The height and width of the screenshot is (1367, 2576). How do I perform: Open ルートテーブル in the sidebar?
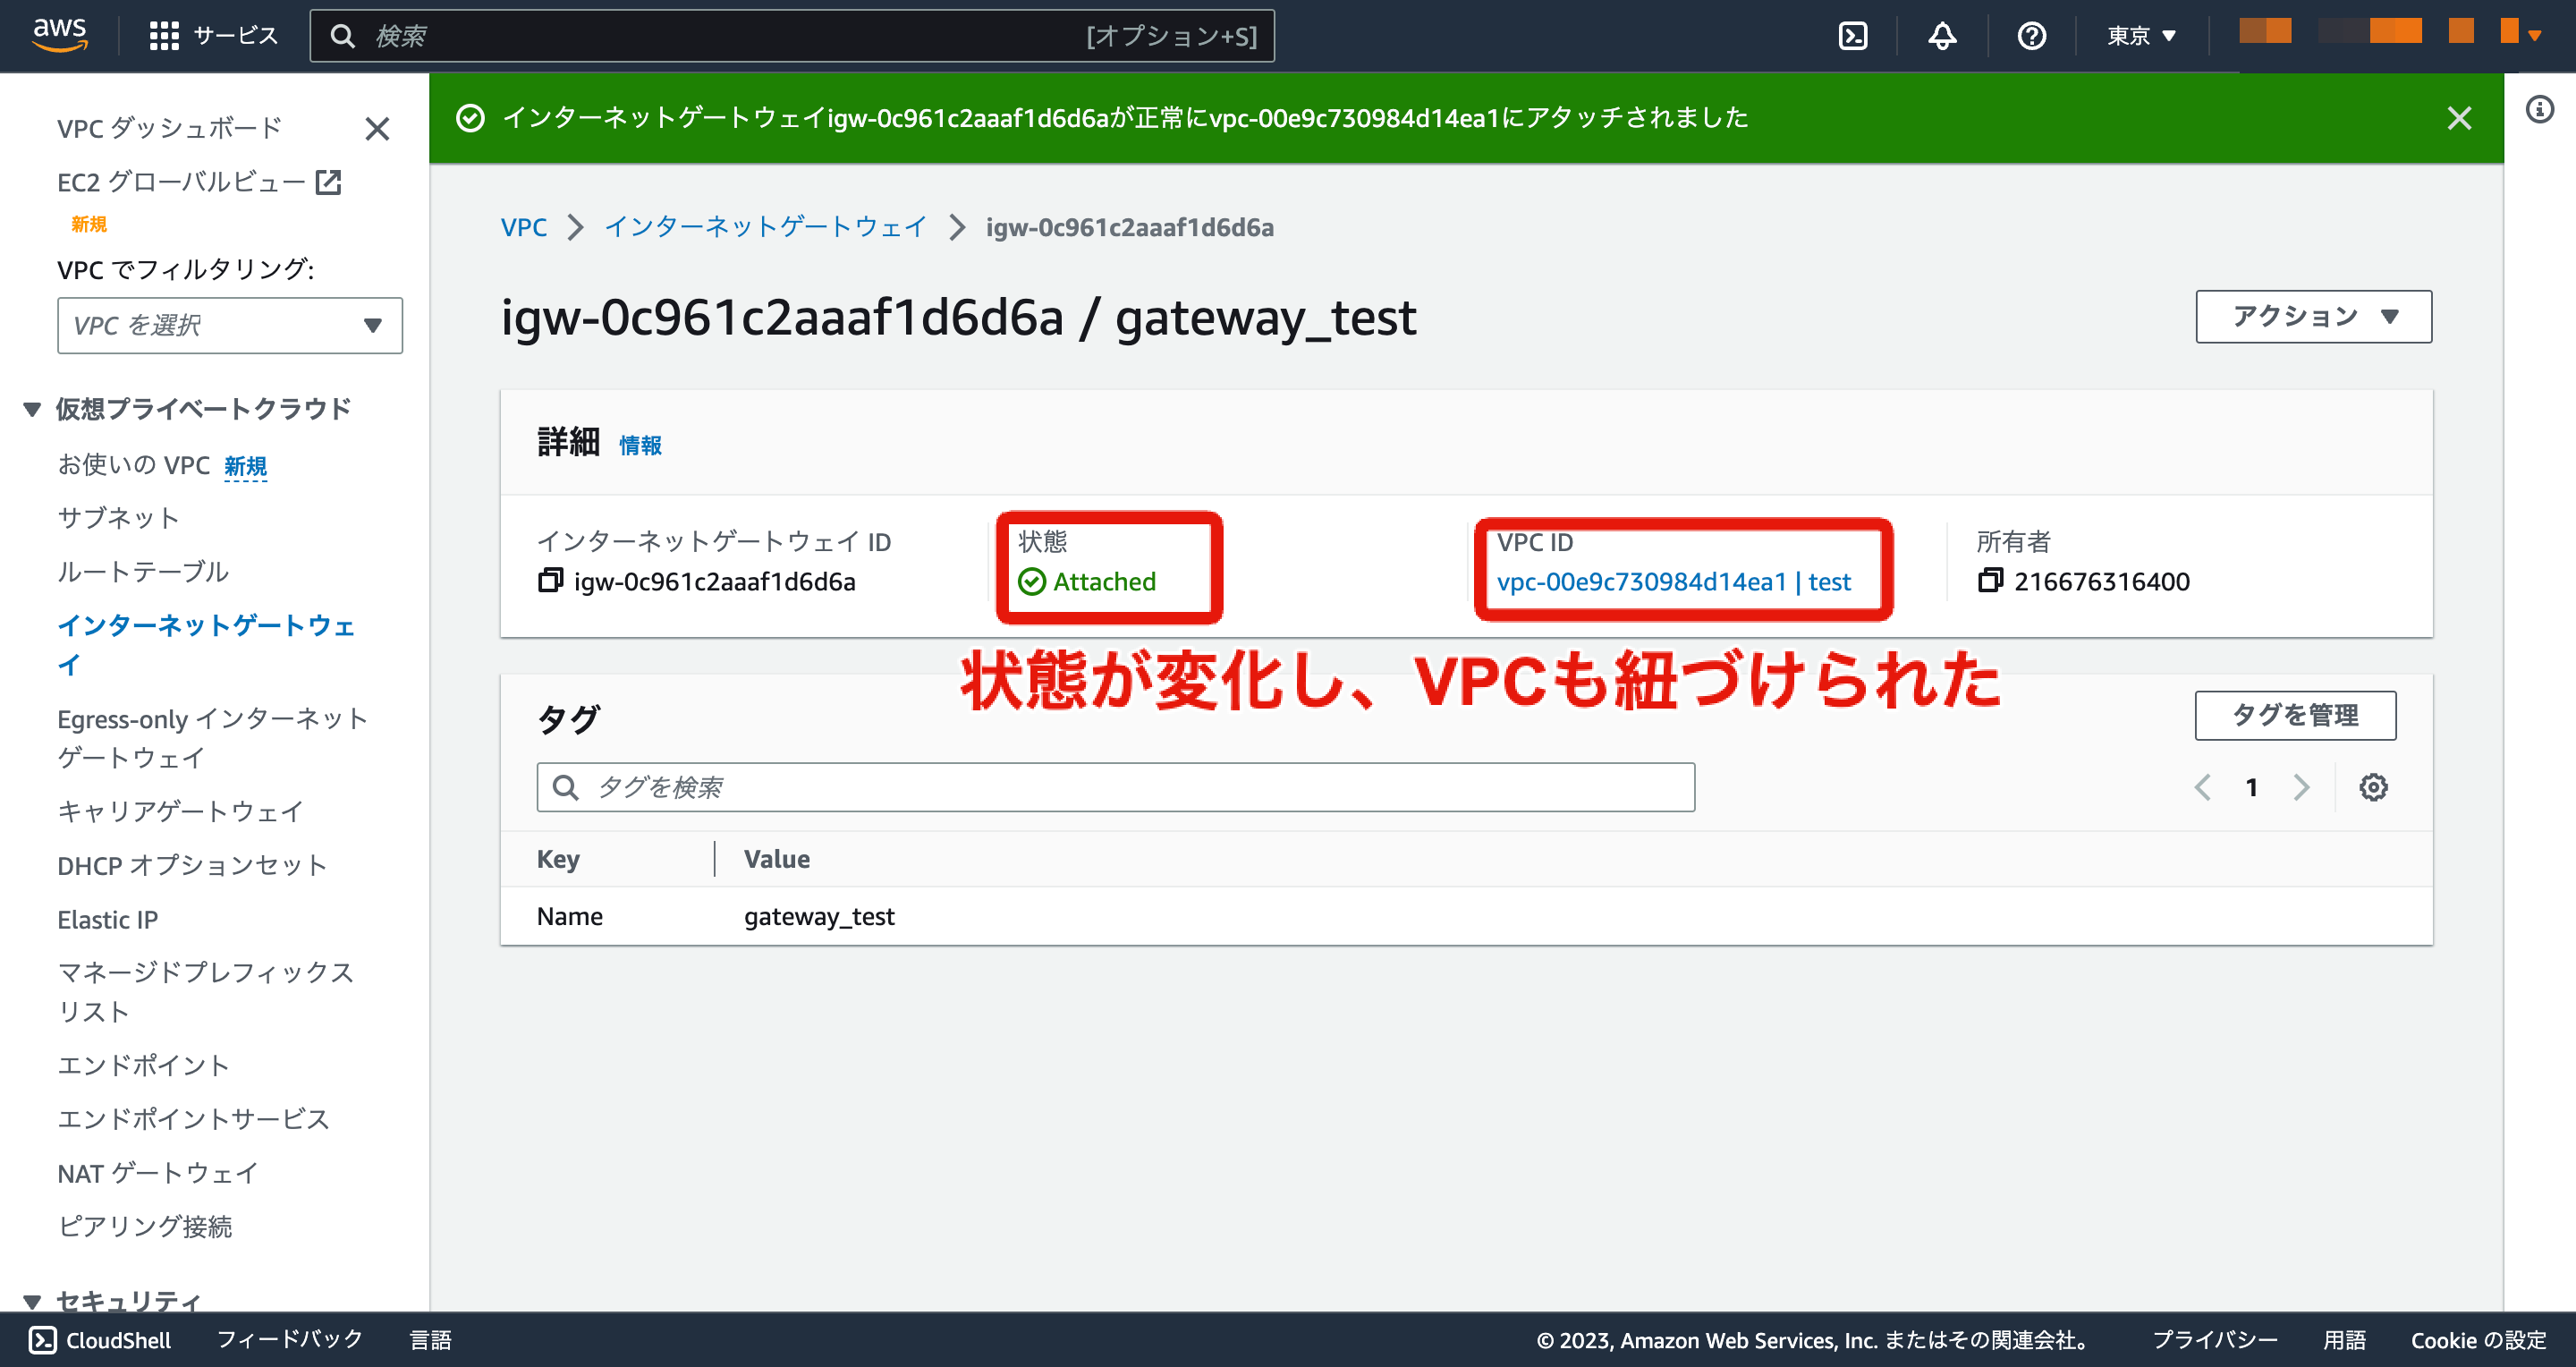click(143, 571)
